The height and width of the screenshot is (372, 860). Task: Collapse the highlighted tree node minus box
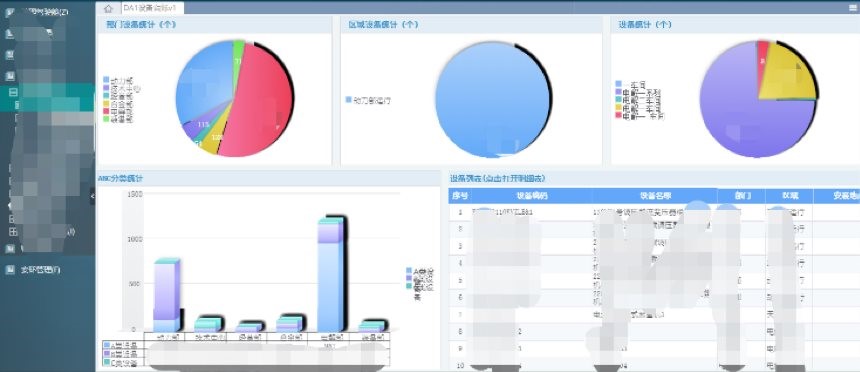pyautogui.click(x=12, y=93)
